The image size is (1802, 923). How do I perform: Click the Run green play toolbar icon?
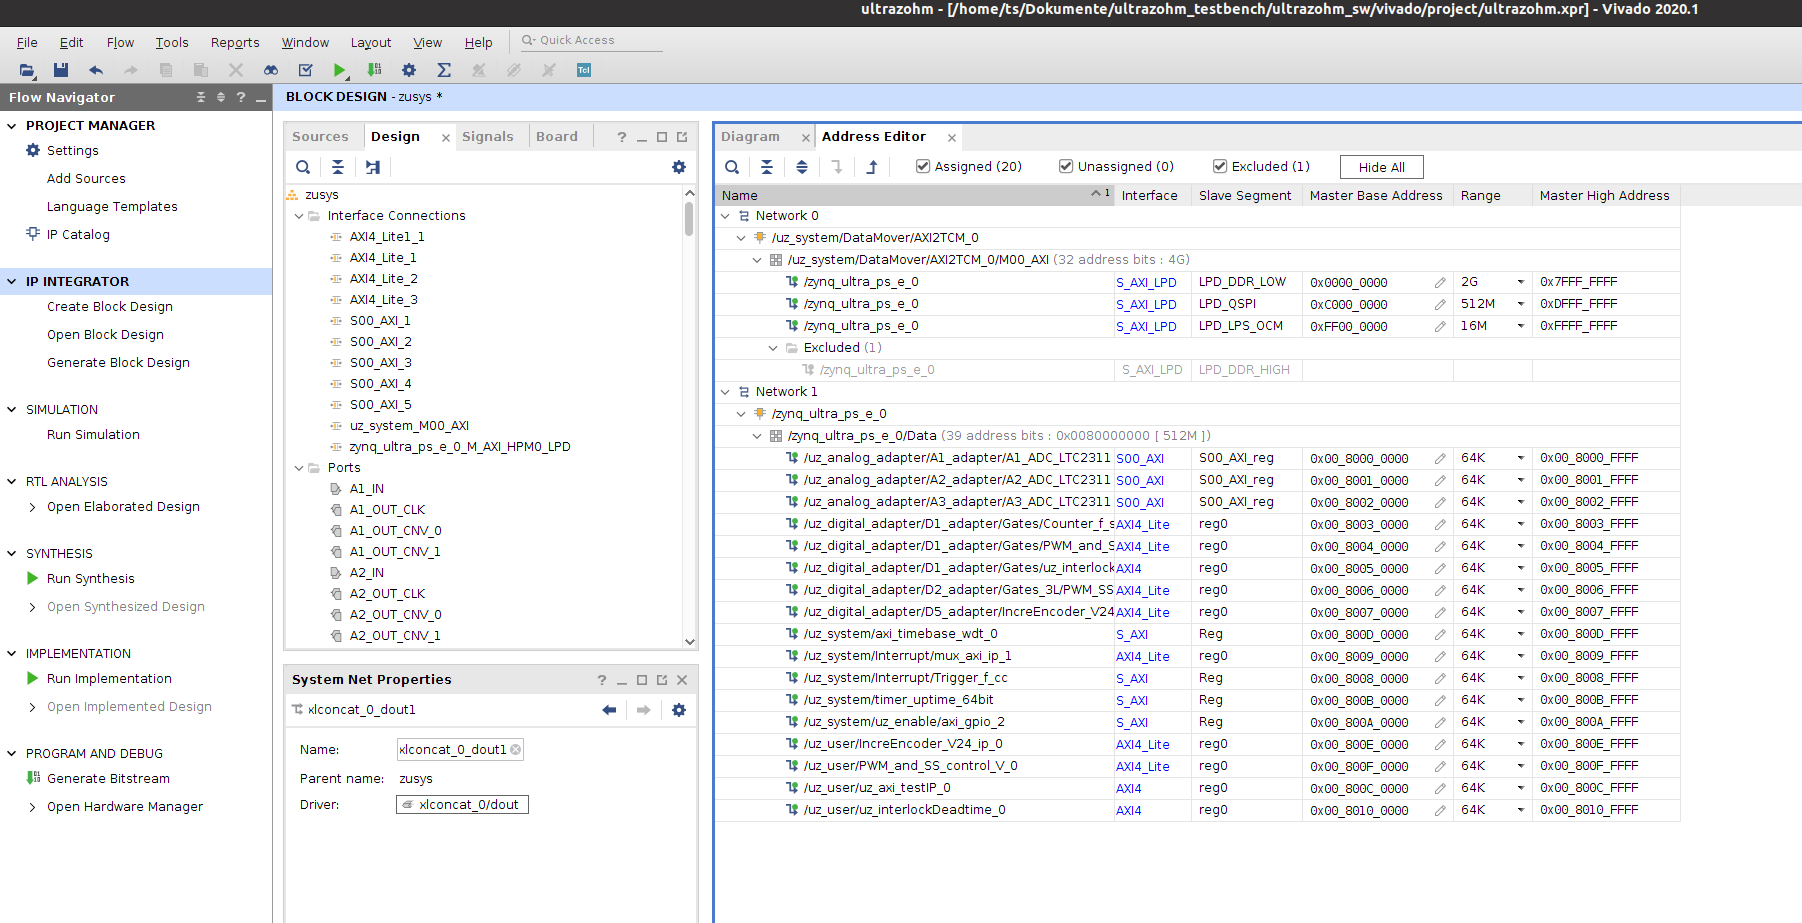(x=340, y=70)
